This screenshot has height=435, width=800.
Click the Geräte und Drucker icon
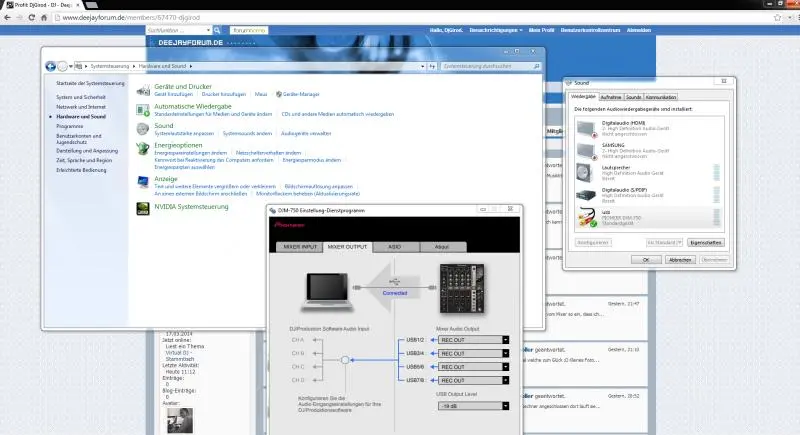pos(144,90)
